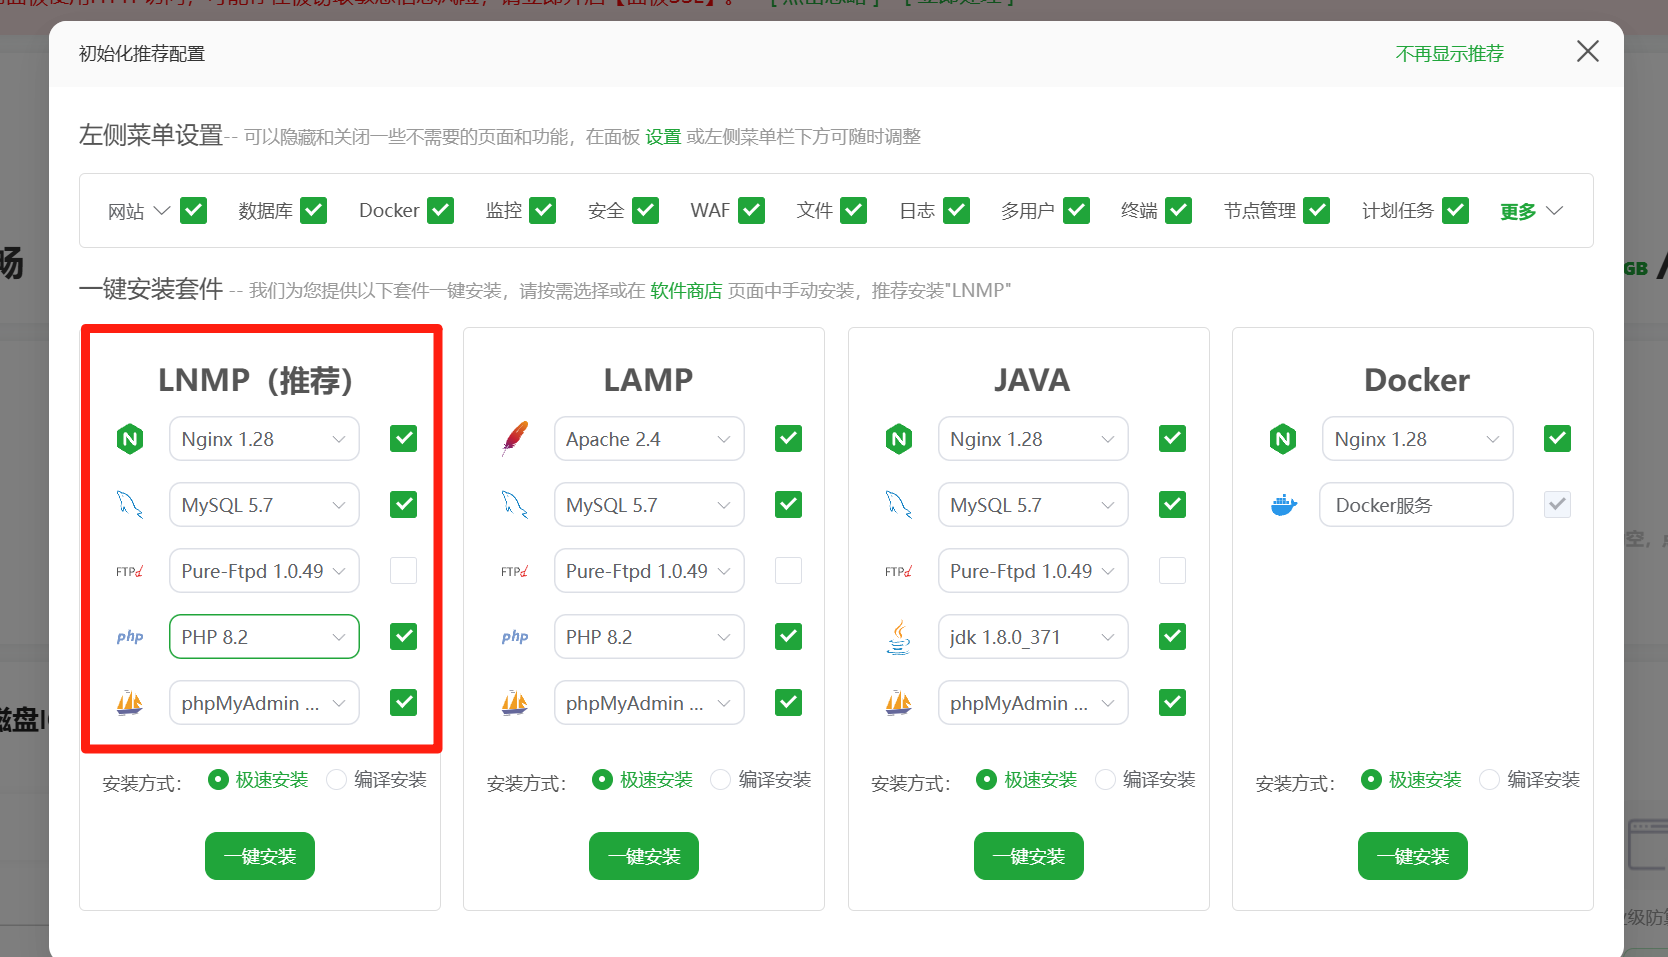Close the 初始化推荐配置 dialog with the X
1668x957 pixels.
pos(1587,51)
